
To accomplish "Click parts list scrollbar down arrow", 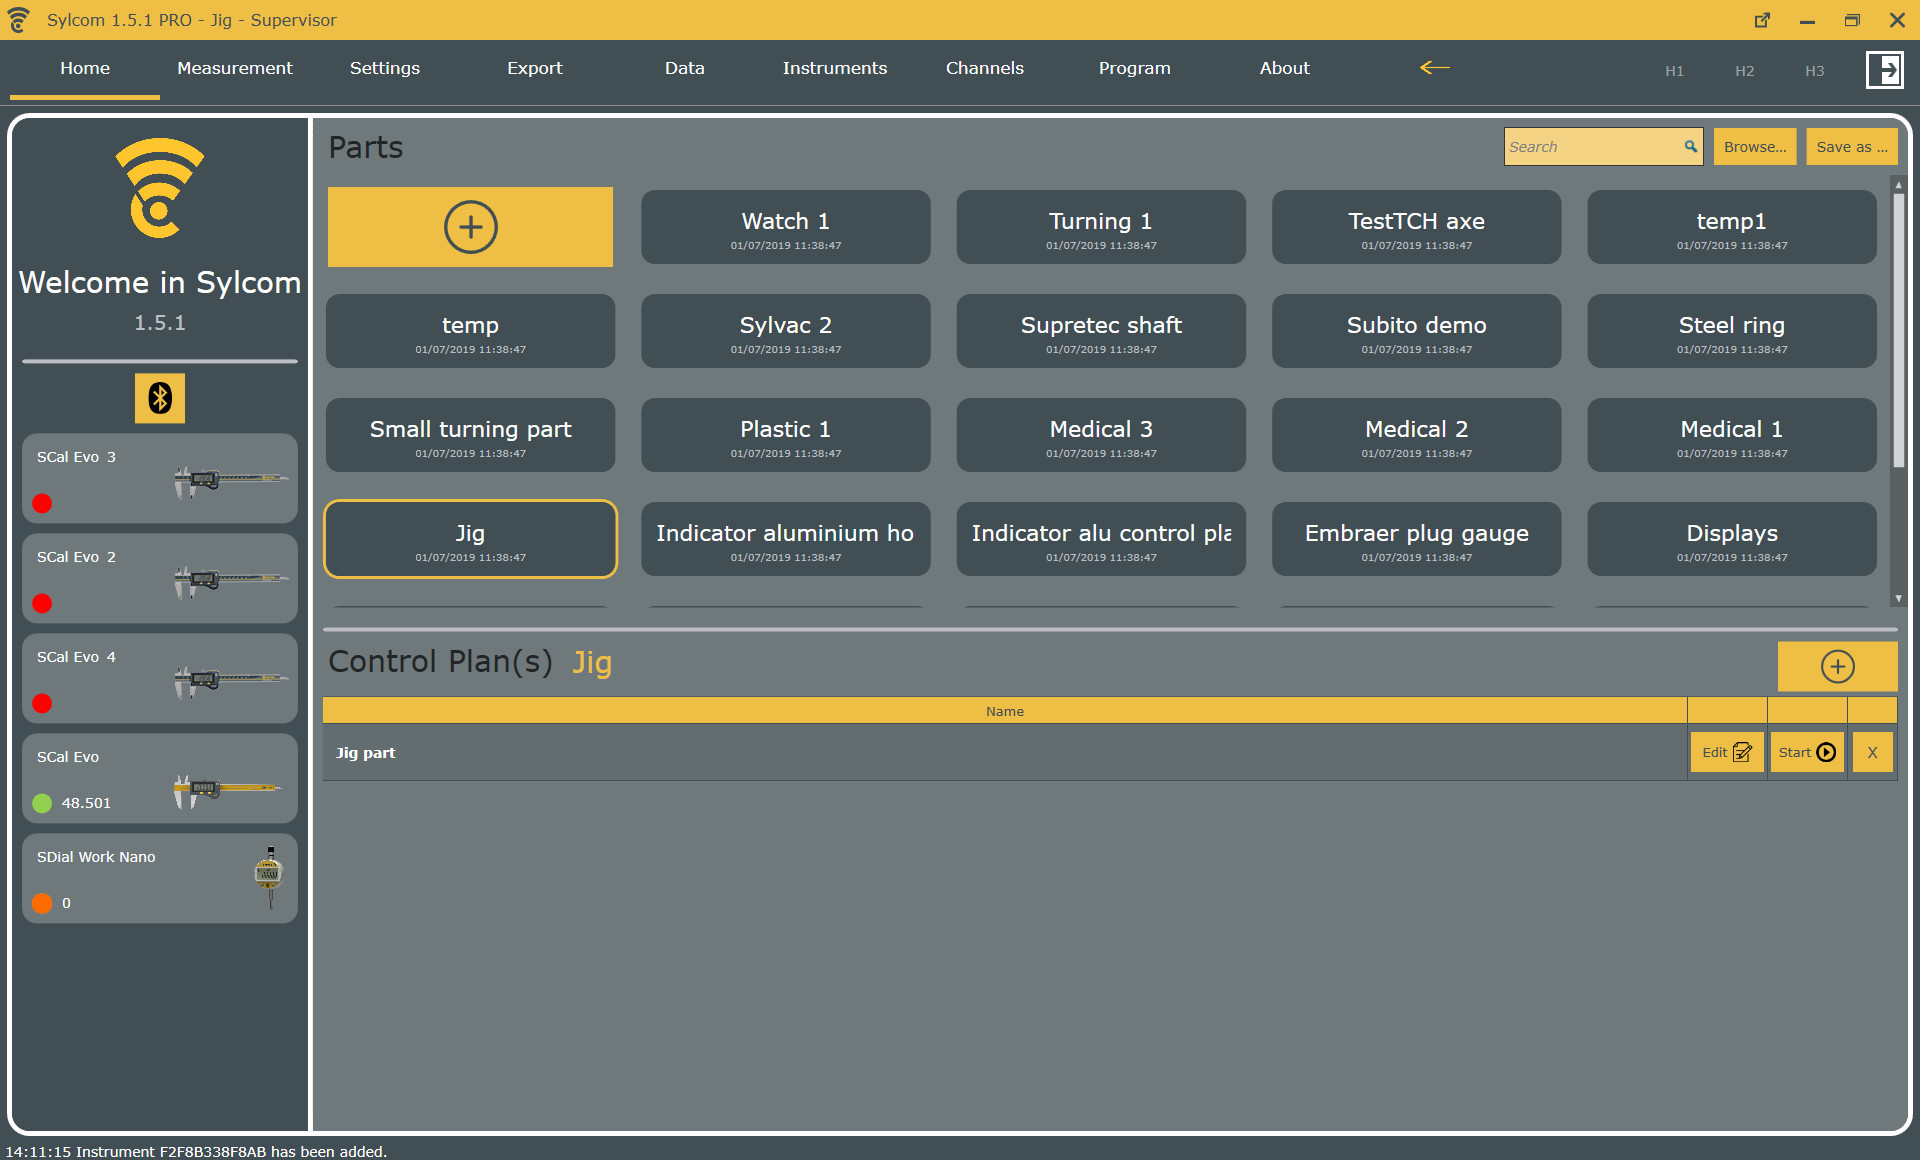I will click(x=1898, y=599).
